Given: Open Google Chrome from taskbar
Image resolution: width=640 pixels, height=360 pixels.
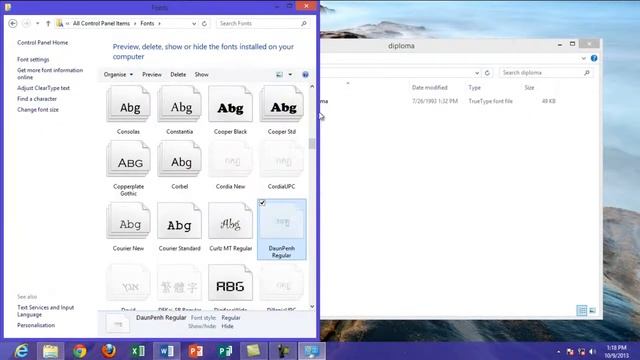Looking at the screenshot, I should 80,351.
